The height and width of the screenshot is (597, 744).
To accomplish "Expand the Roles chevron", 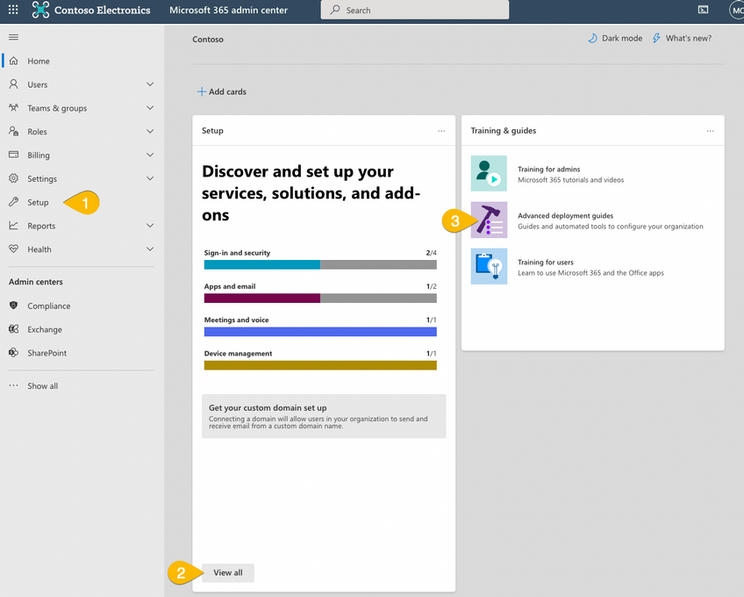I will (150, 131).
